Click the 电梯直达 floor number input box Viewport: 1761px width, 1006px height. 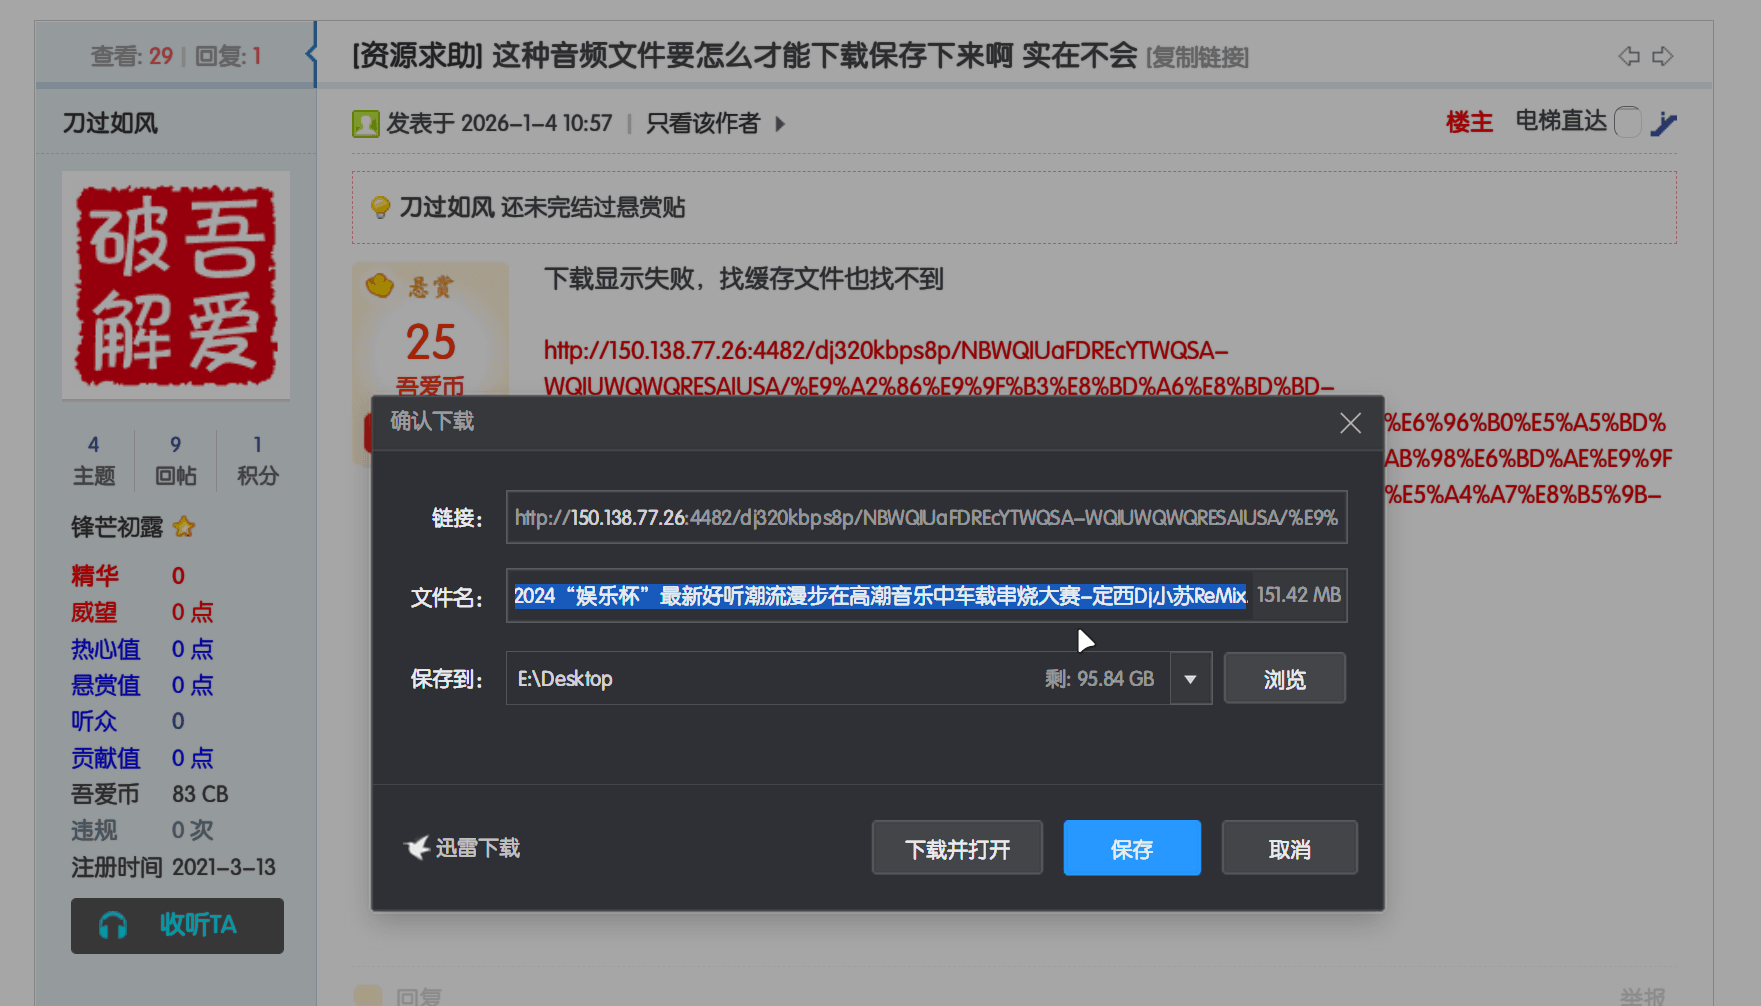(1627, 122)
